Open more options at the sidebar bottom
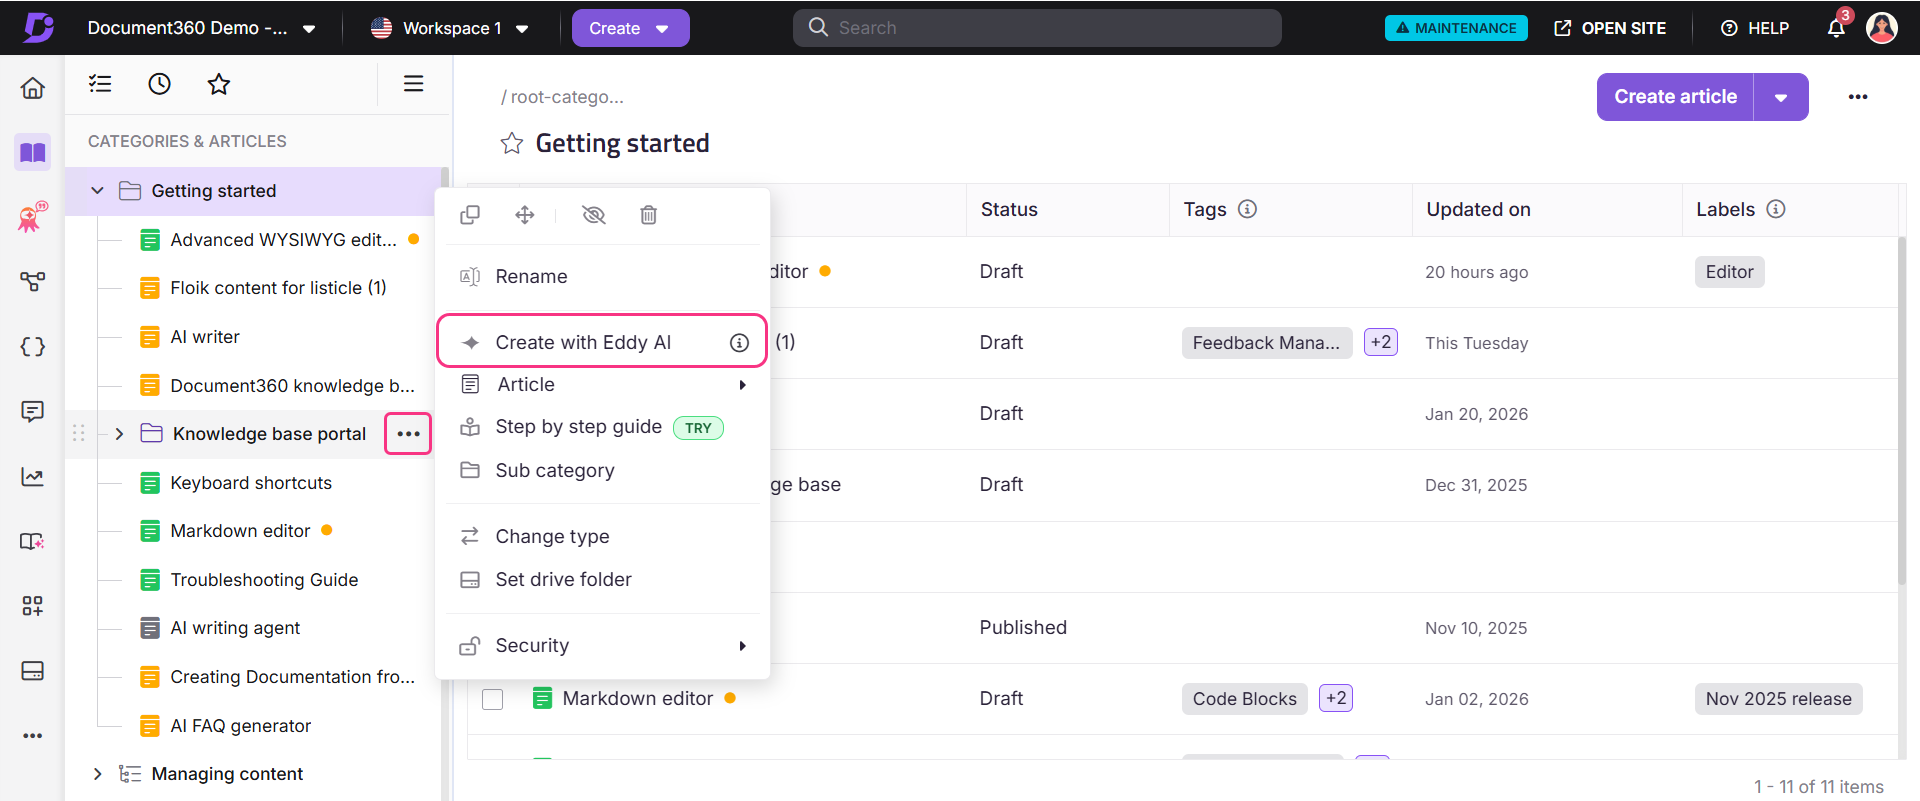The width and height of the screenshot is (1920, 801). click(x=33, y=735)
